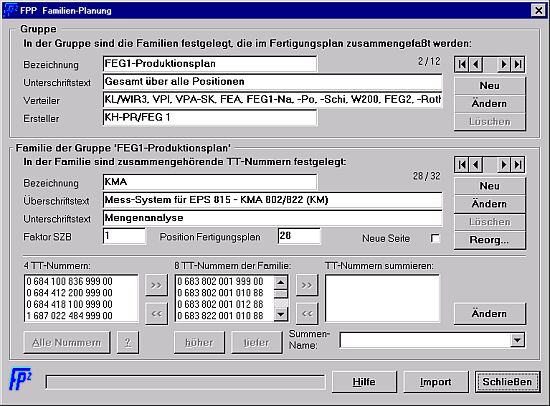Create new group with Neu button
Image resolution: width=550 pixels, height=406 pixels.
(490, 86)
